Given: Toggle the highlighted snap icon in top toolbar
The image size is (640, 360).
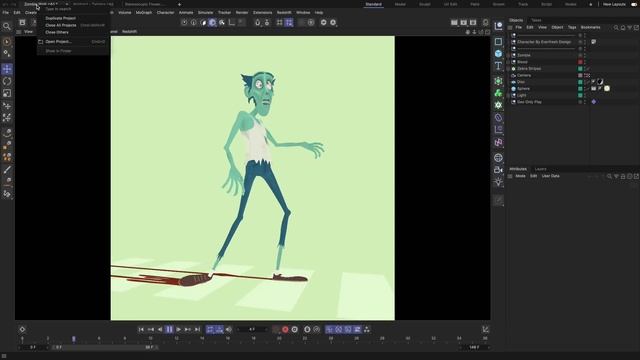Looking at the screenshot, I should (x=289, y=22).
